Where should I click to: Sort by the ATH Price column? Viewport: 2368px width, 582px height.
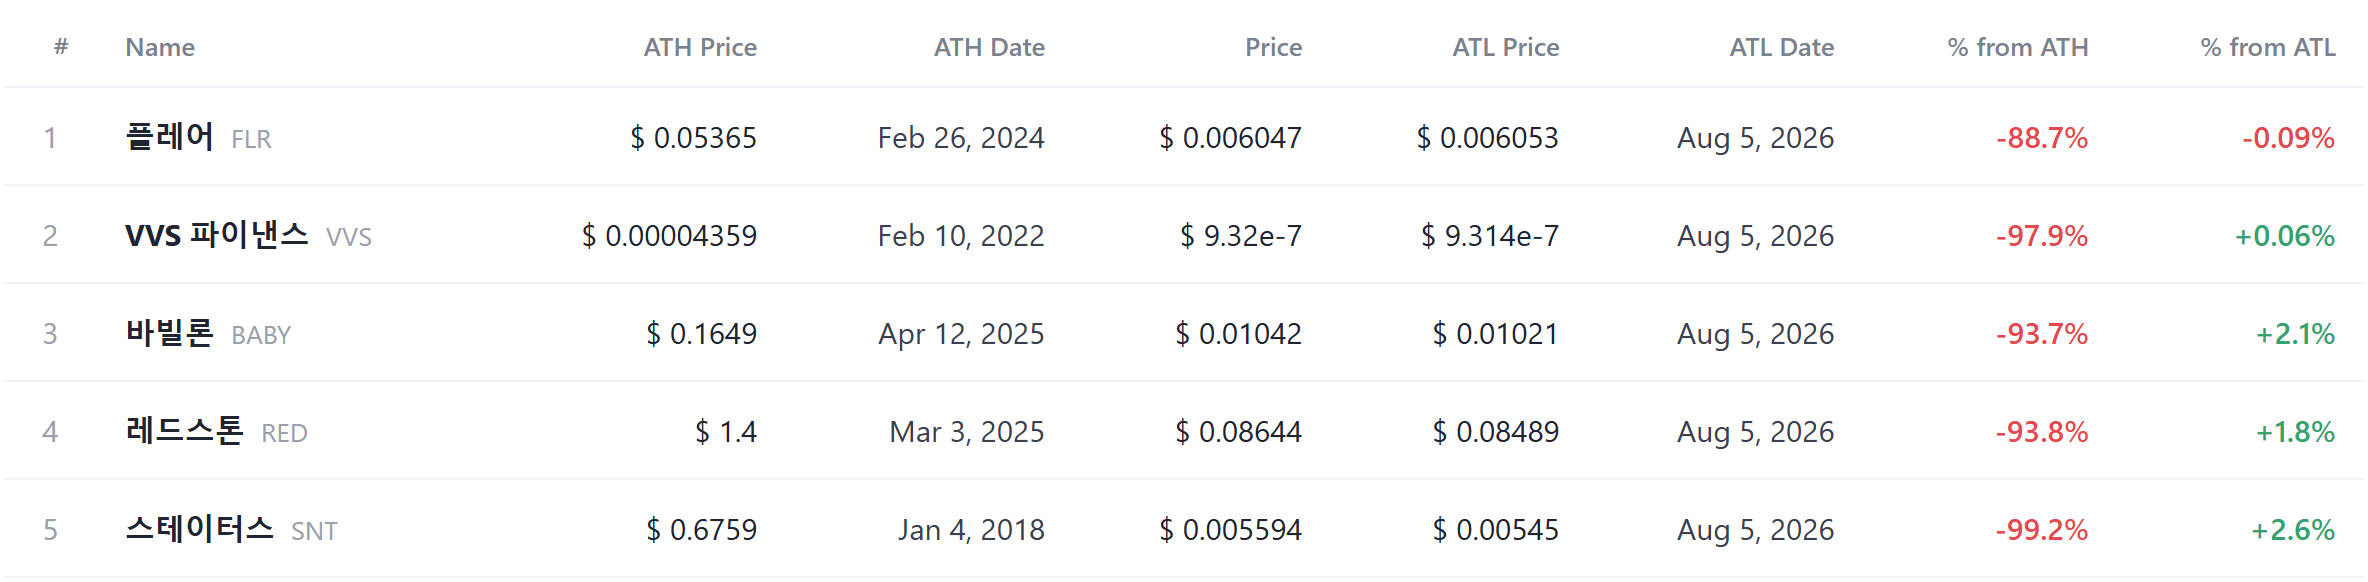(x=700, y=47)
